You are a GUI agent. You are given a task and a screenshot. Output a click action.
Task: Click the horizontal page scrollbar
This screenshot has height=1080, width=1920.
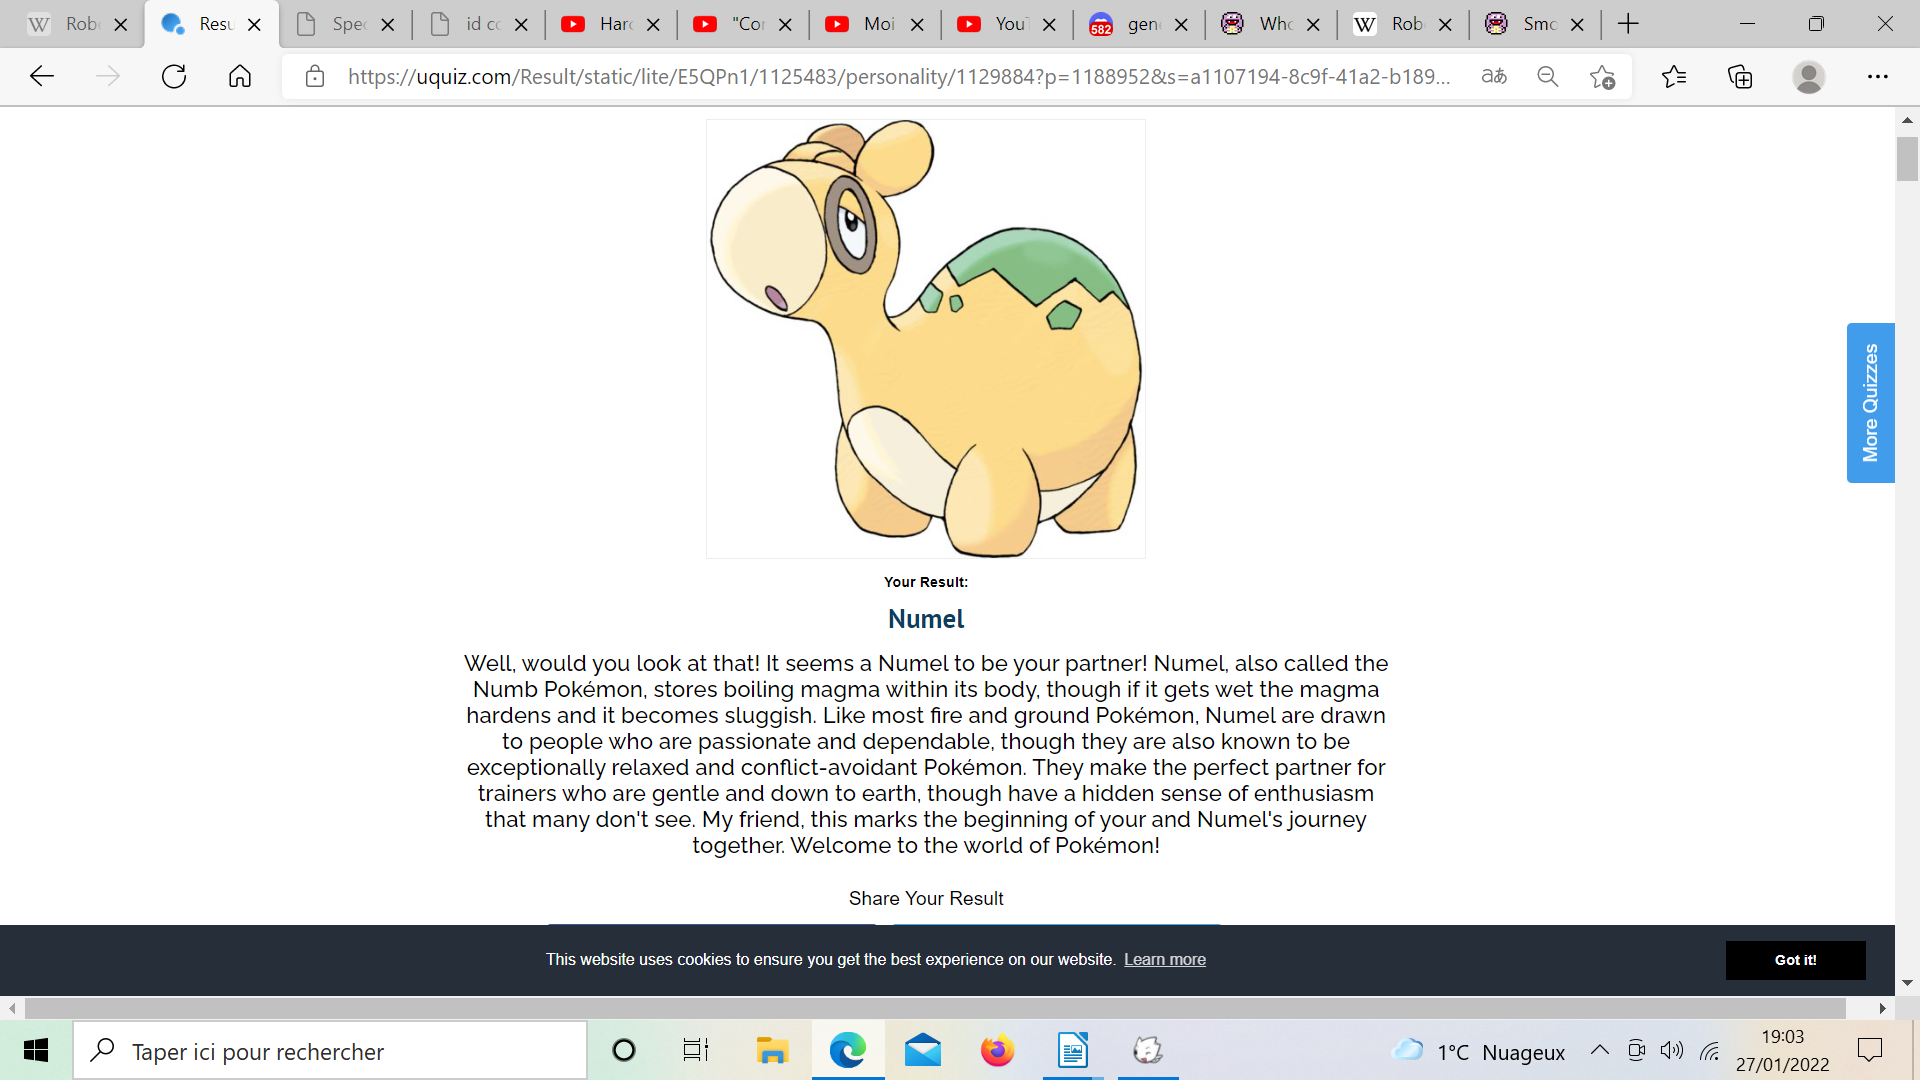935,1008
